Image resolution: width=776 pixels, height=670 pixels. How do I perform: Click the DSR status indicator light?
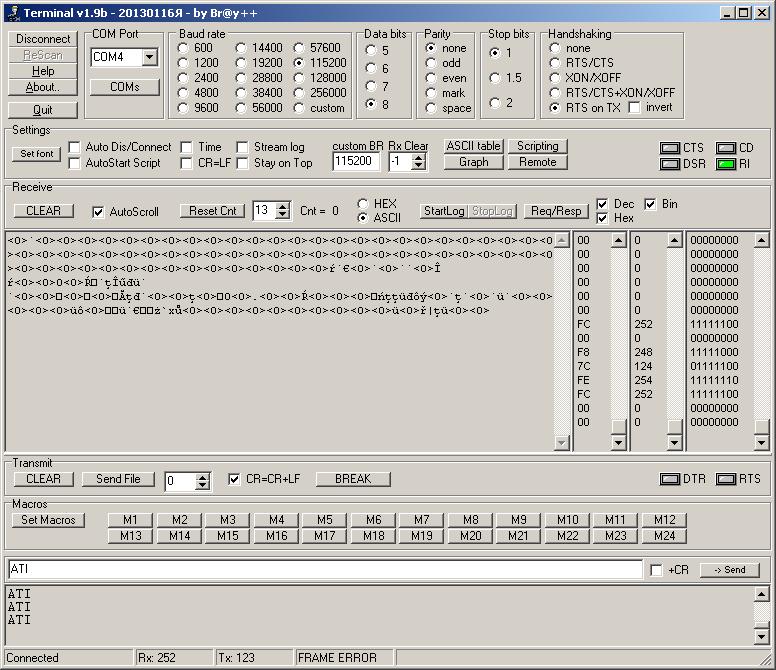(670, 164)
